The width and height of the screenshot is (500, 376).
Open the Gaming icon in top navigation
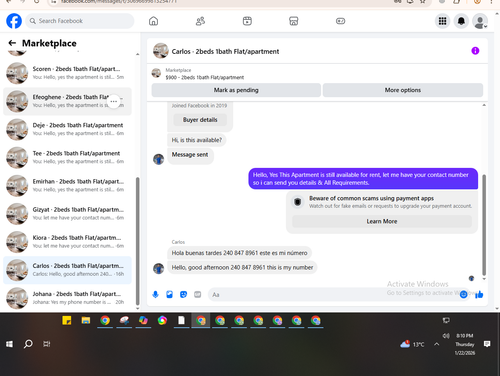pos(340,21)
